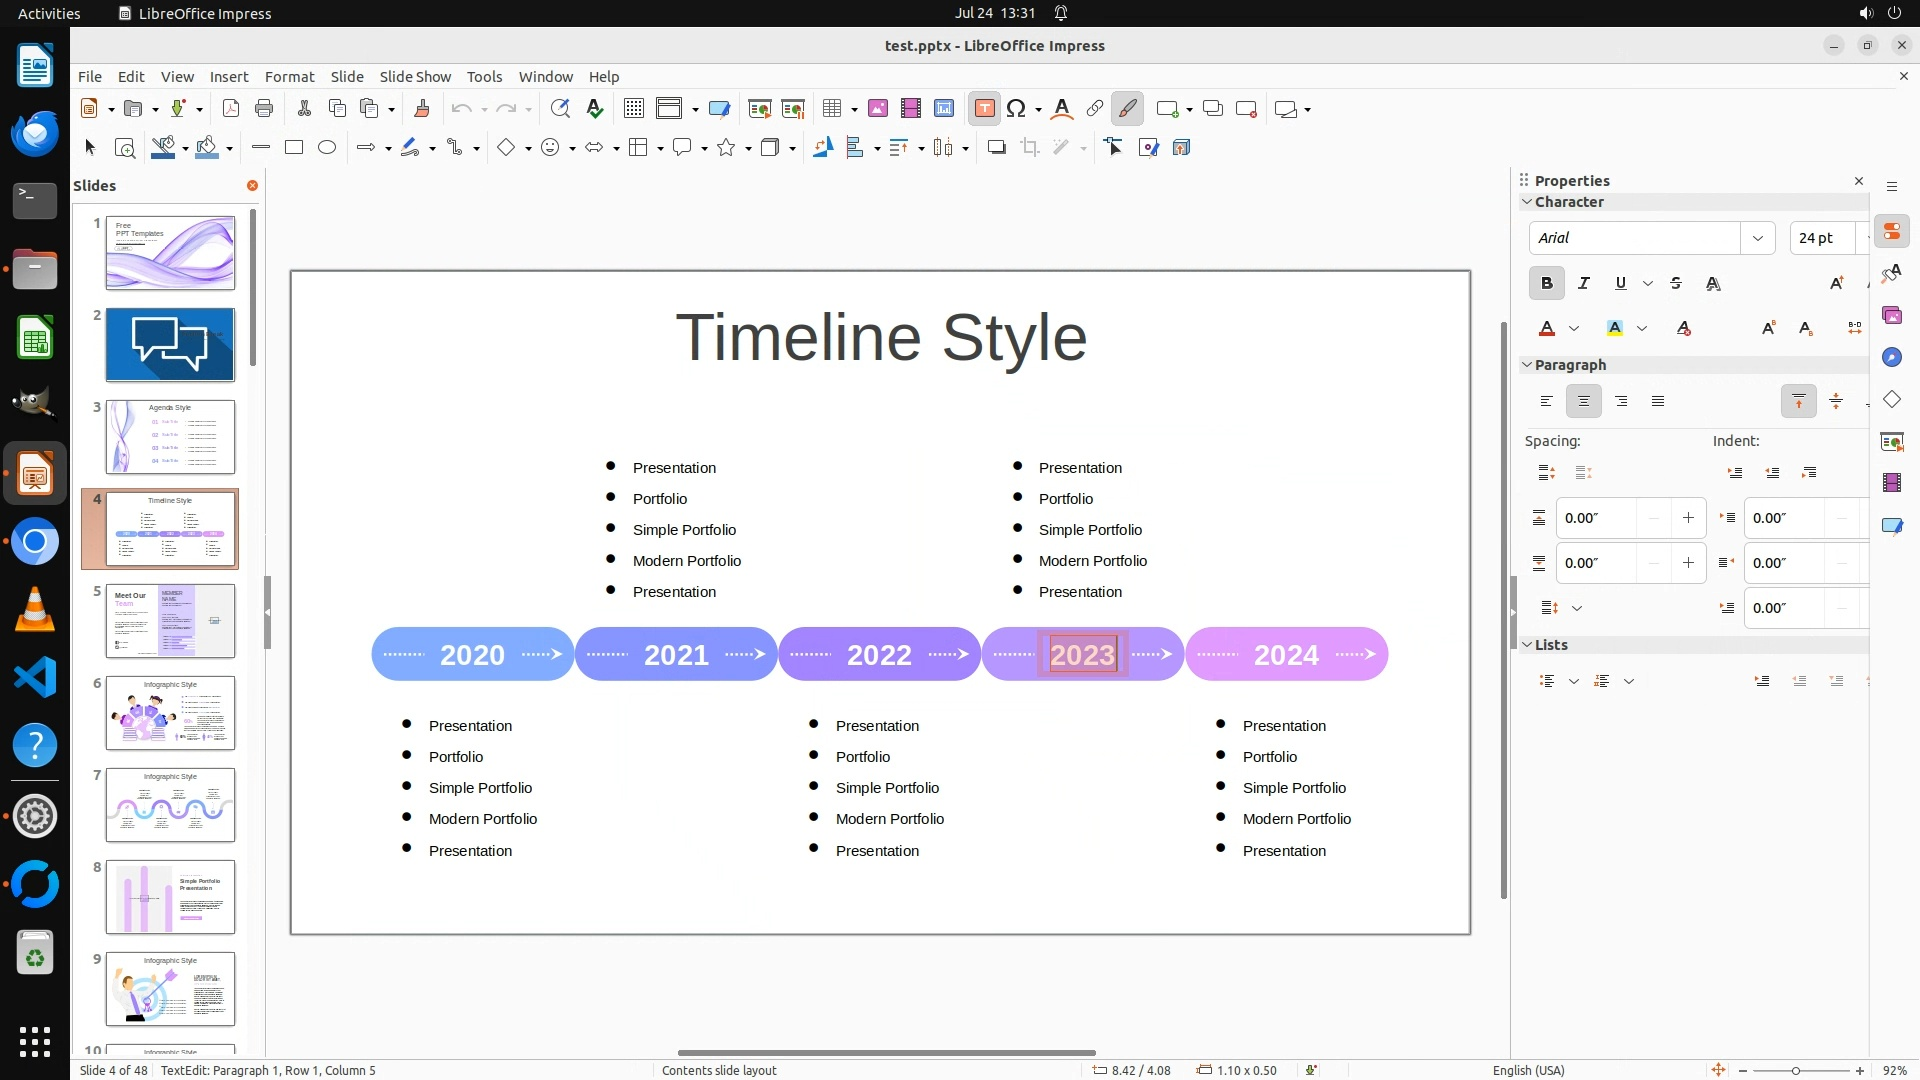Select the Ellipse drawing tool

pyautogui.click(x=327, y=148)
